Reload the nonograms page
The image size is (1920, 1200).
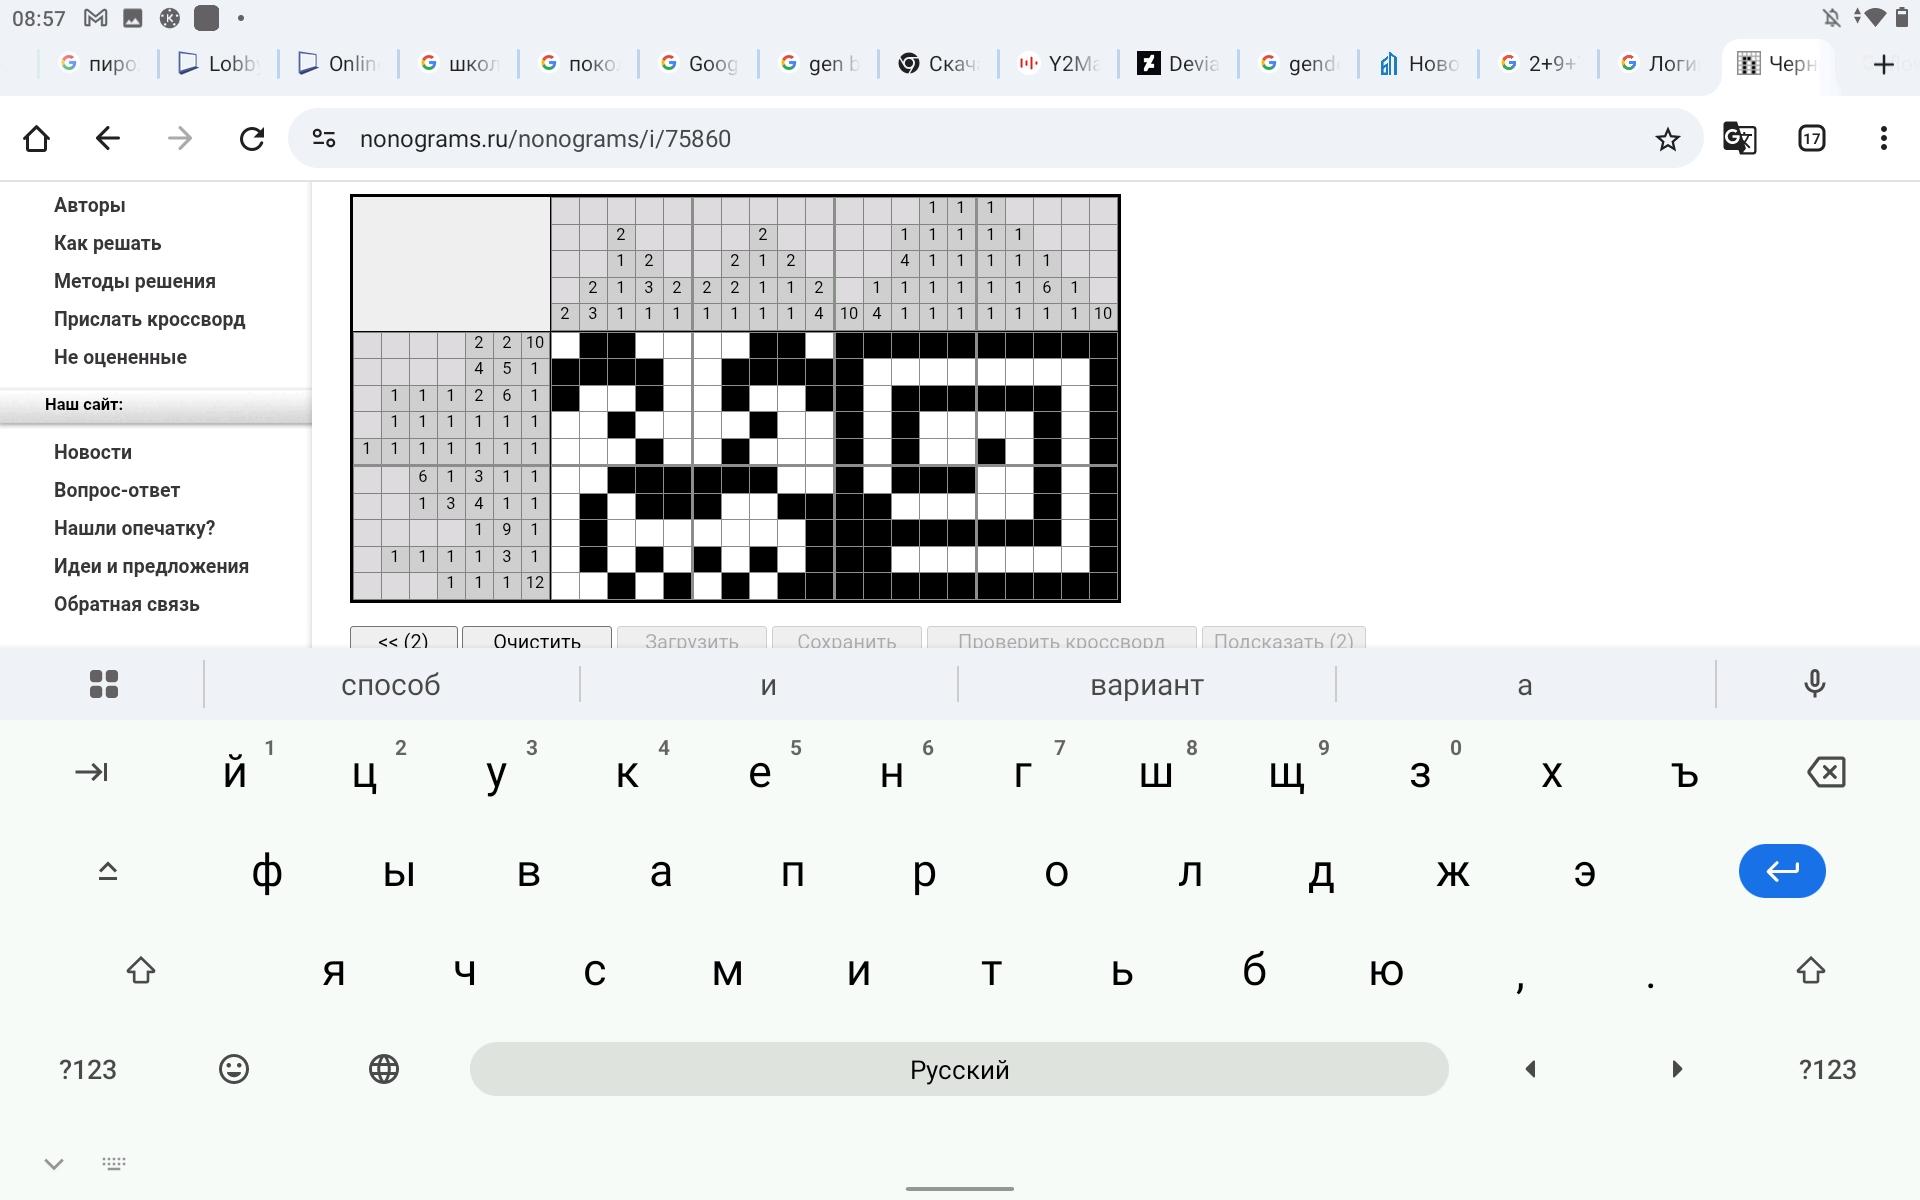(252, 139)
